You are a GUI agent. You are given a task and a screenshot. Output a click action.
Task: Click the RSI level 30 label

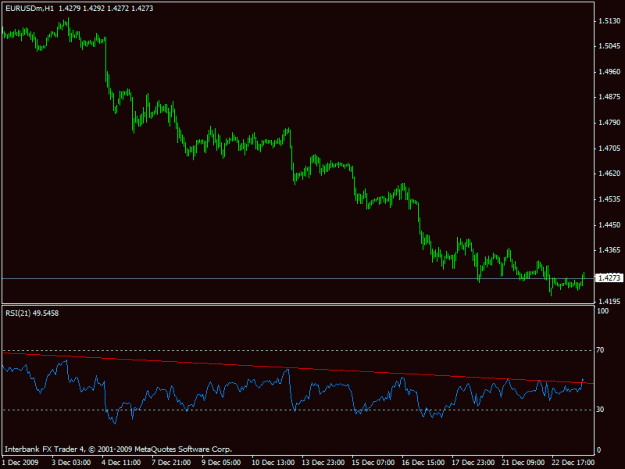[600, 409]
